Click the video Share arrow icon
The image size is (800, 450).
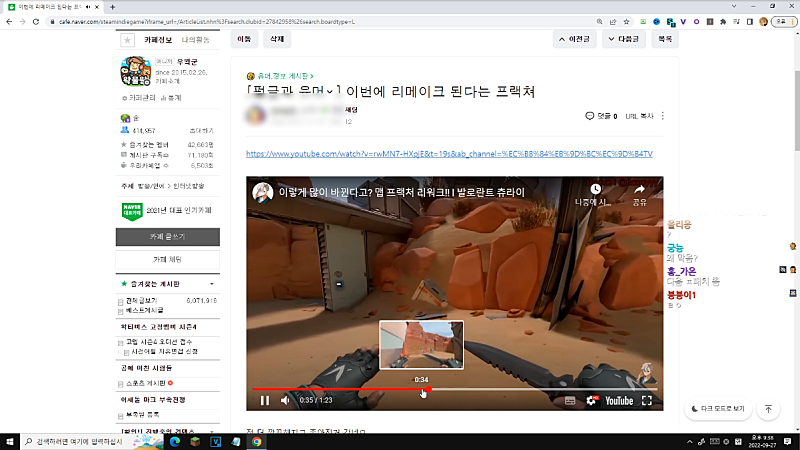639,189
